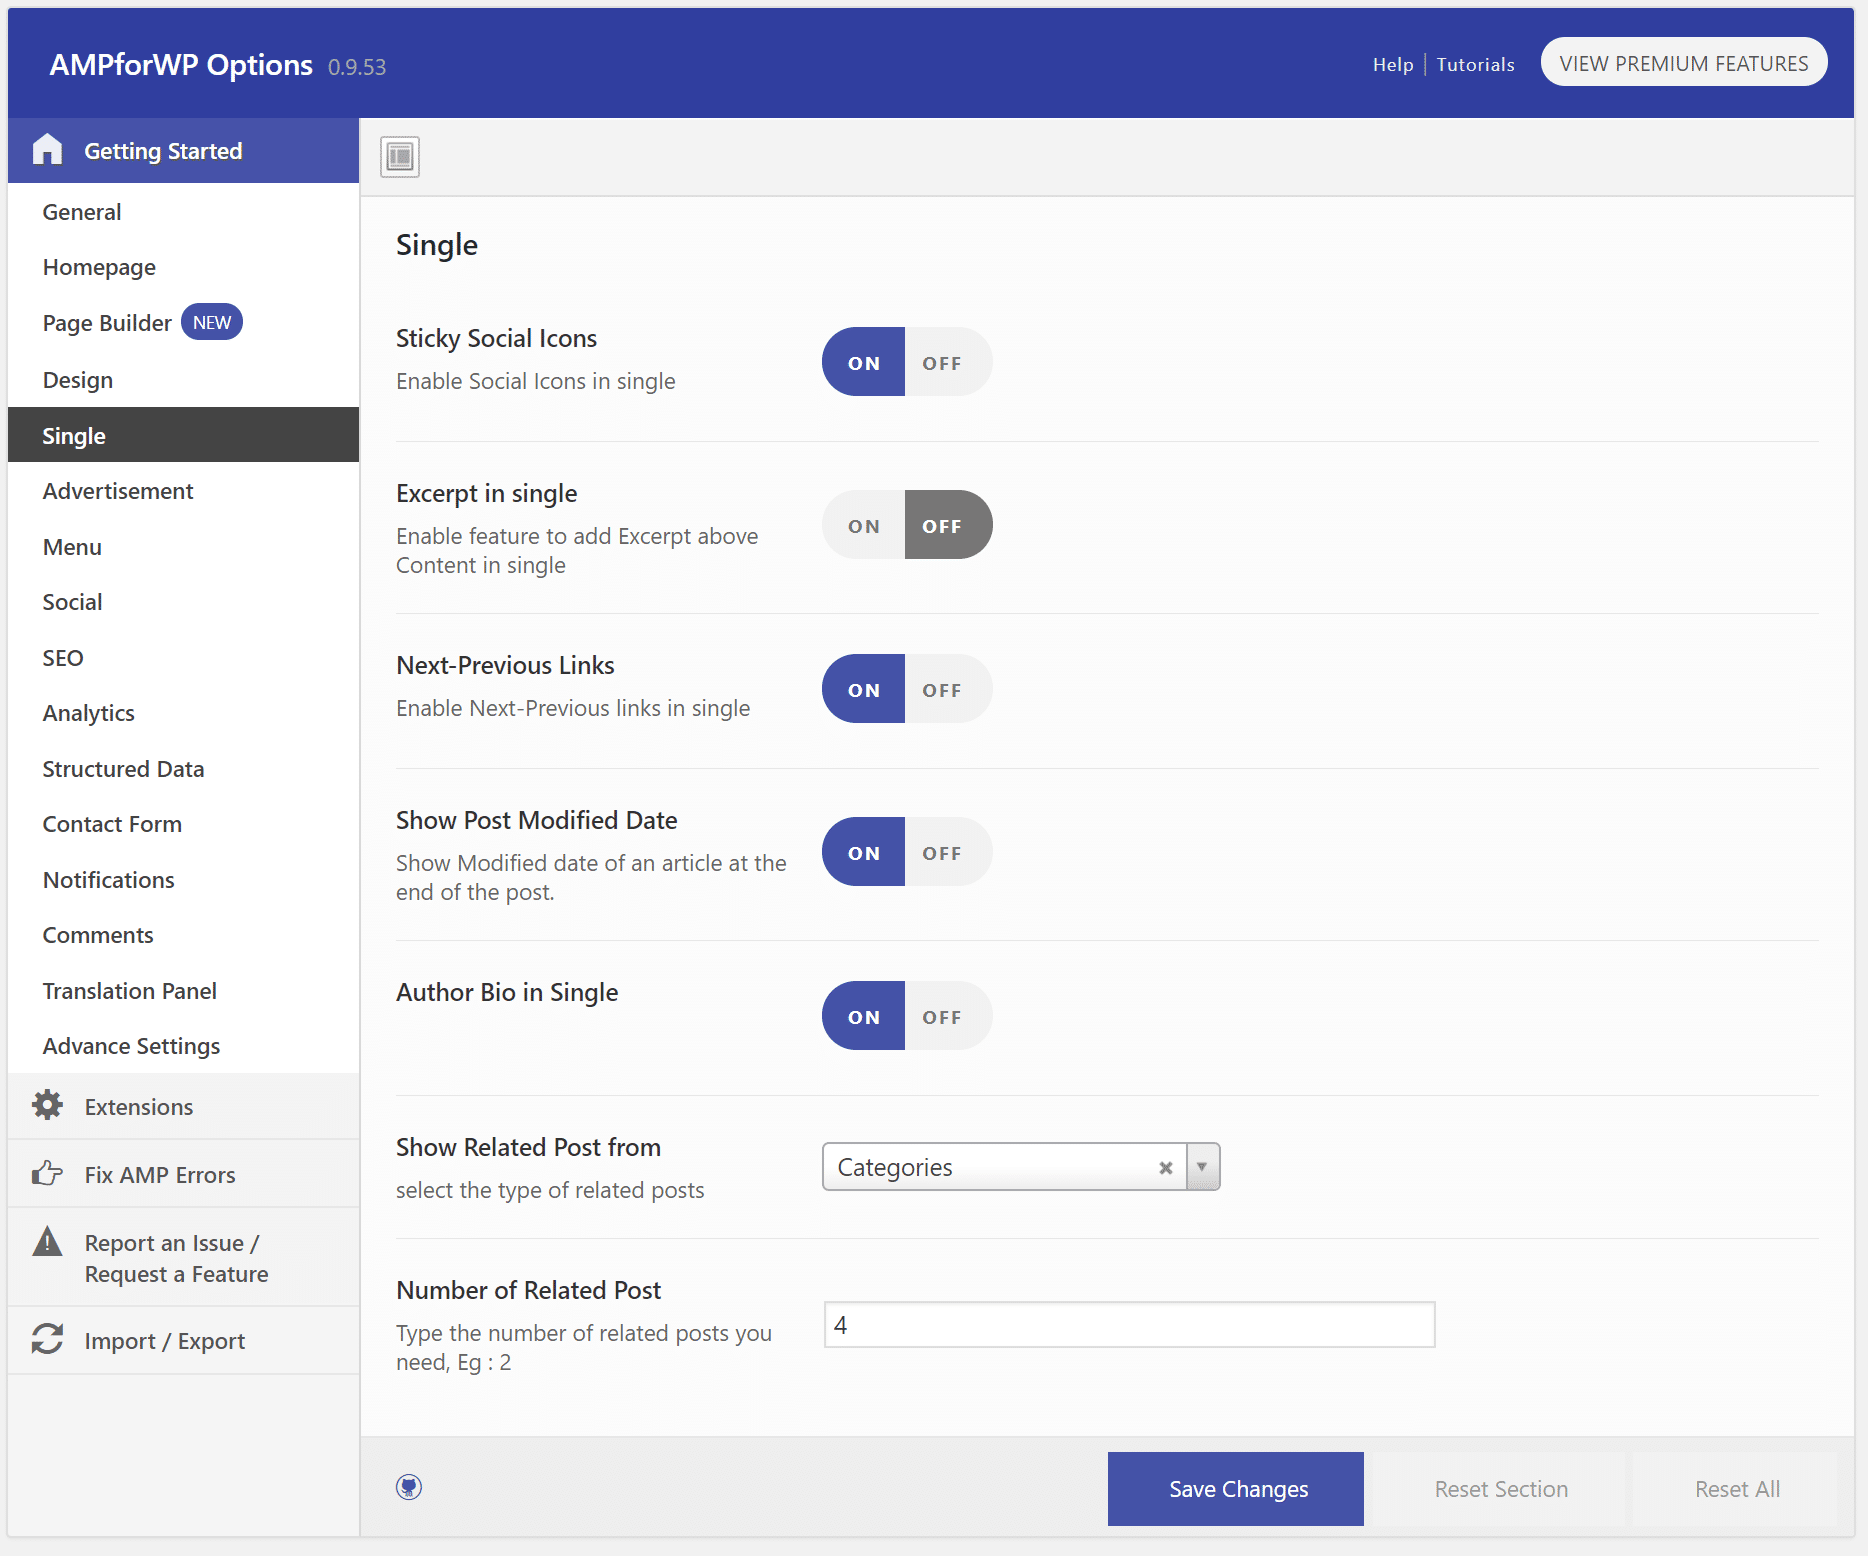1868x1556 pixels.
Task: Click the home icon beside Getting Started
Action: 47,150
